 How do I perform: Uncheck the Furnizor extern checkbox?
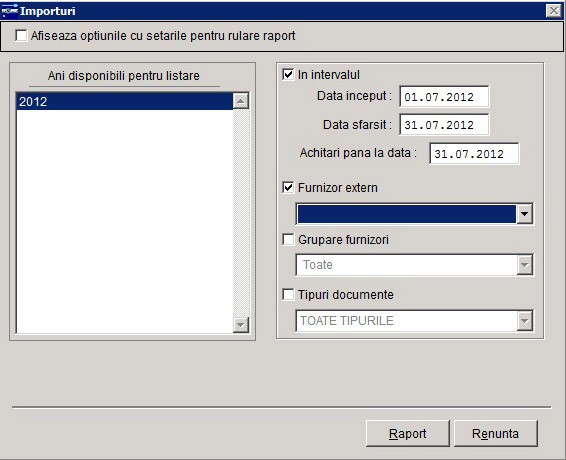click(288, 188)
